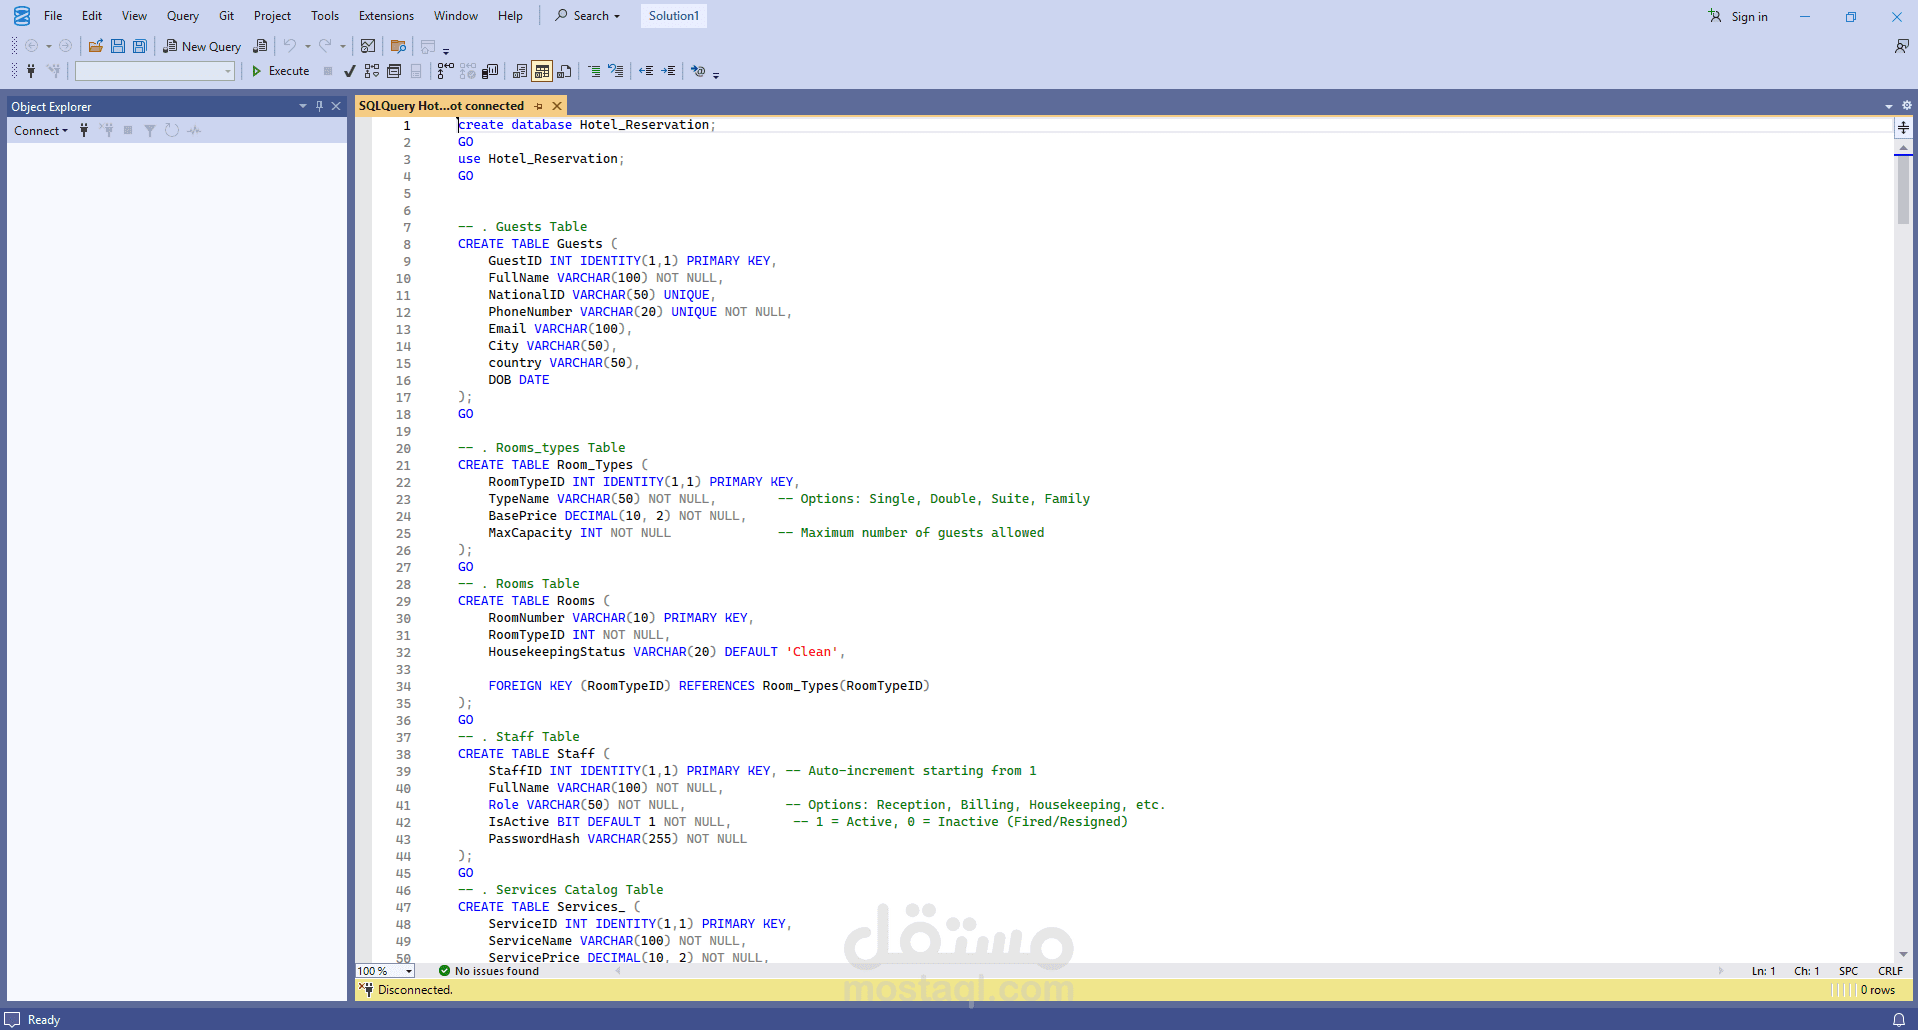Click the Parse checkmark icon
The width and height of the screenshot is (1918, 1030).
350,71
